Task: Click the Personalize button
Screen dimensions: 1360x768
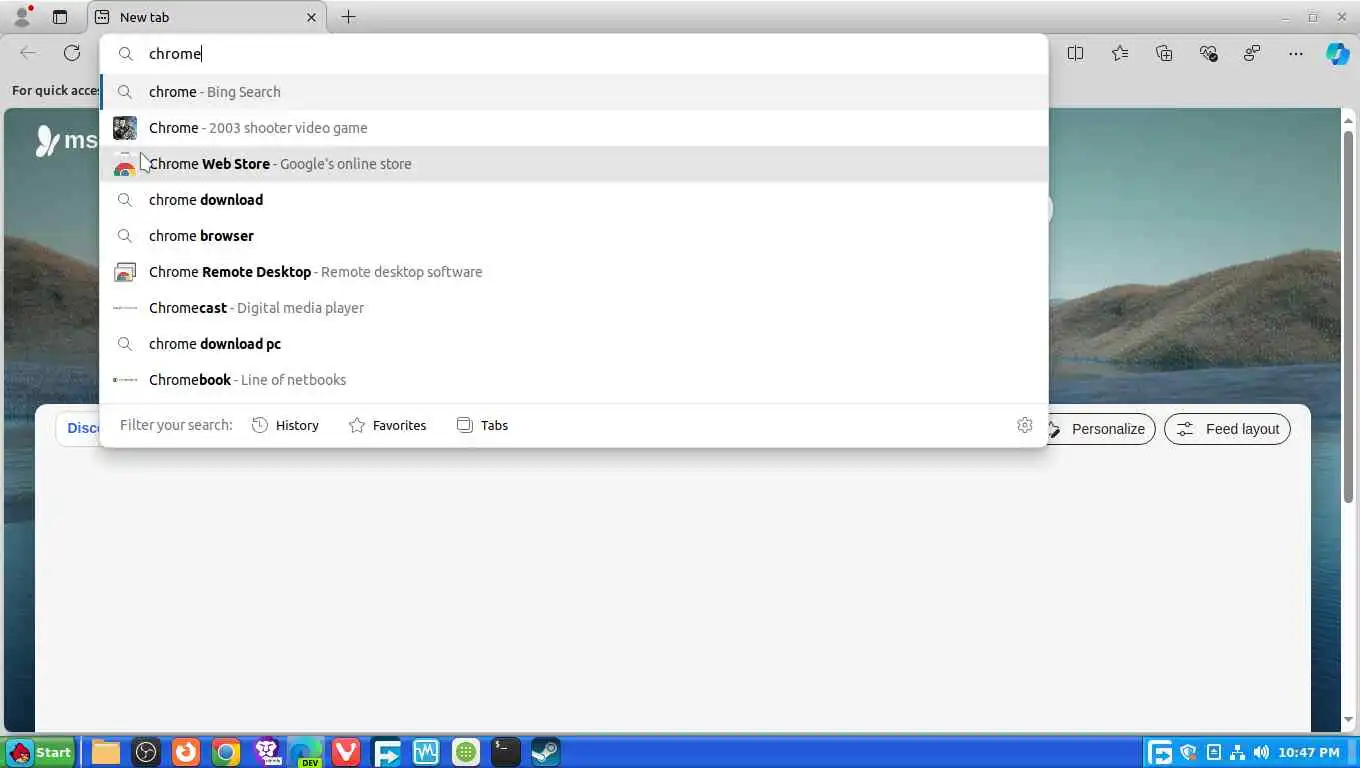Action: click(x=1100, y=429)
